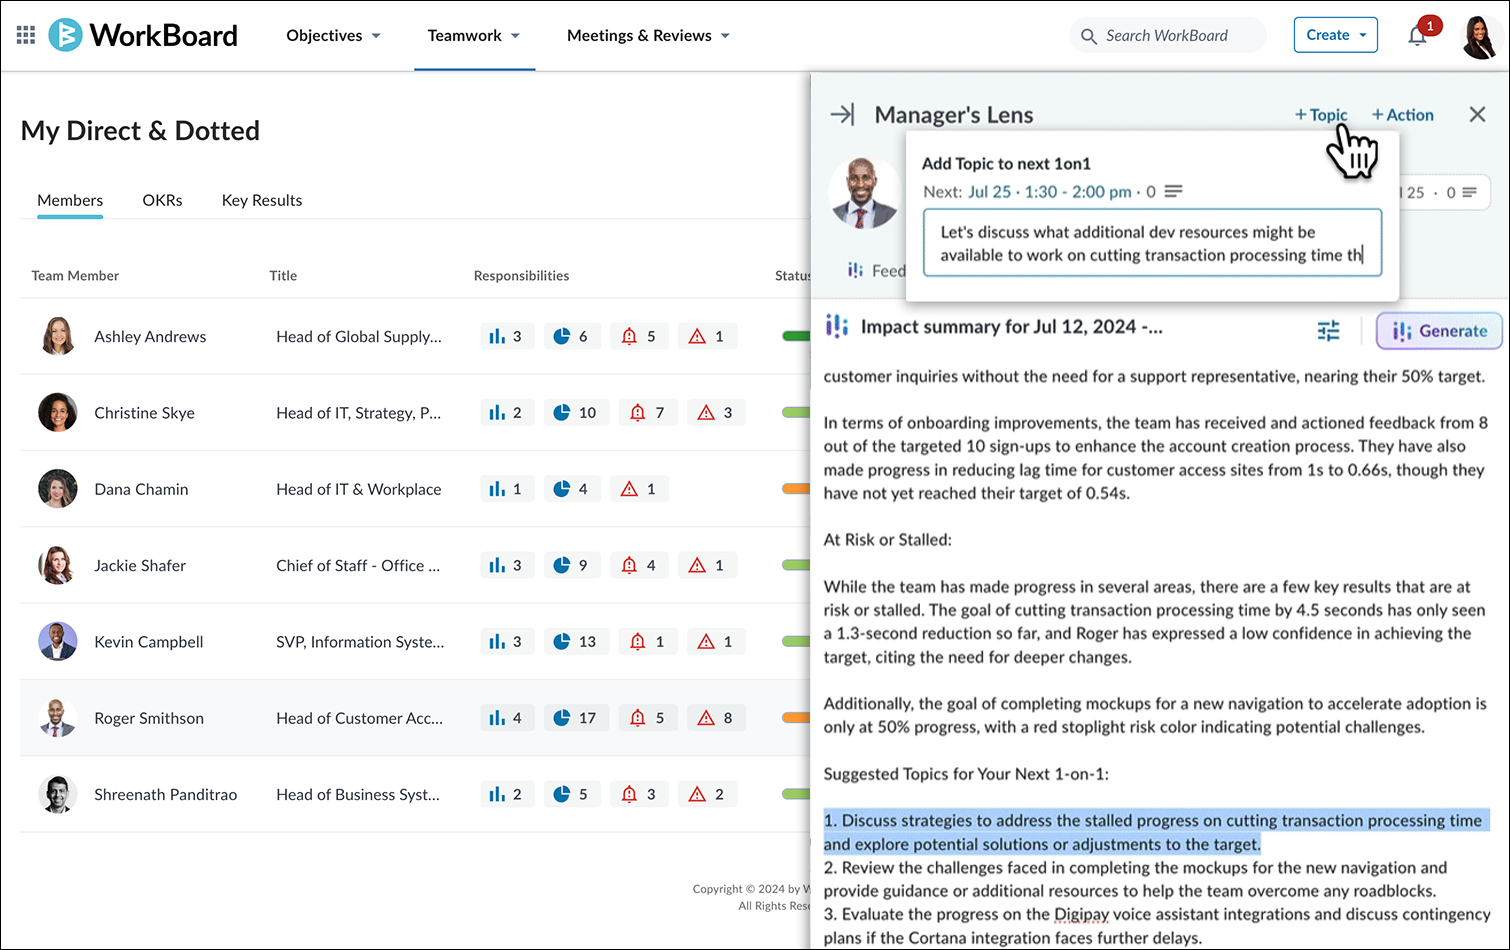Open the Create dropdown button

[x=1335, y=35]
